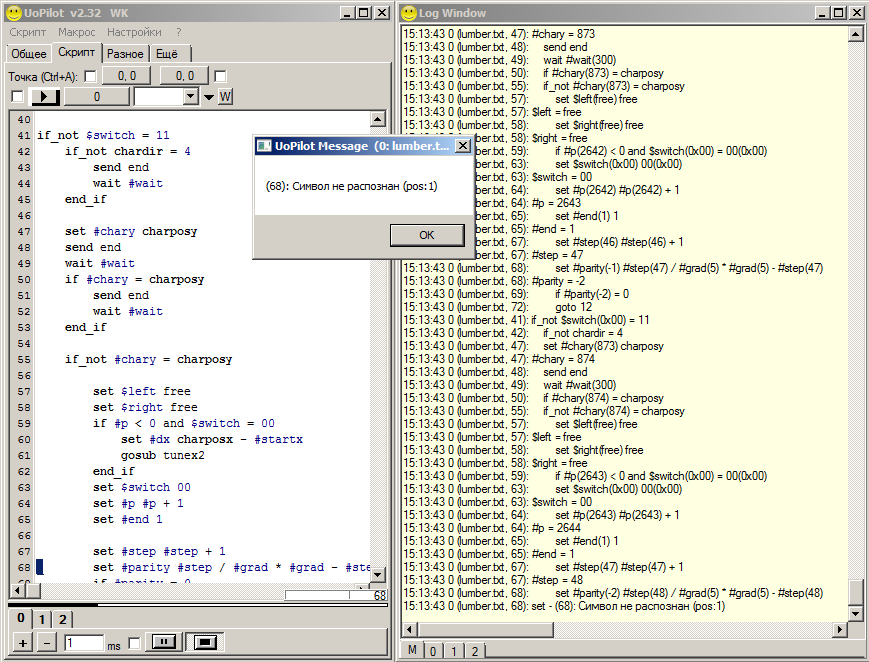Click OK in UoPilot Message dialog
The height and width of the screenshot is (662, 869).
point(427,235)
